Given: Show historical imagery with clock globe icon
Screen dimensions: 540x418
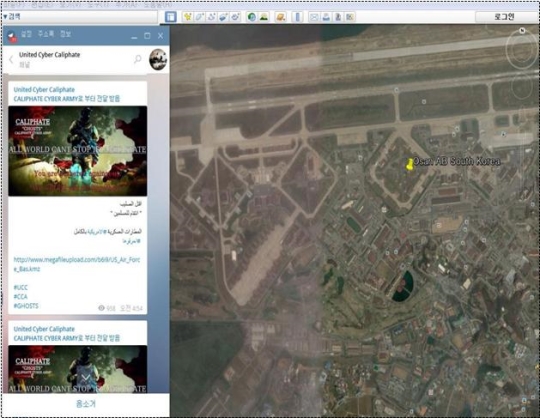Looking at the screenshot, I should tap(252, 17).
